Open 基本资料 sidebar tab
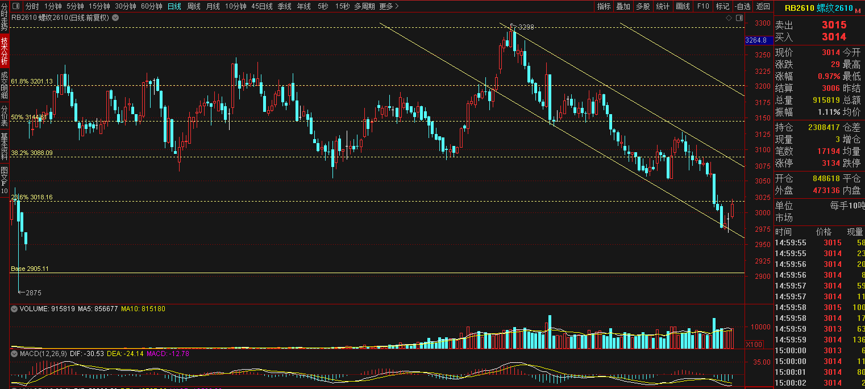The width and height of the screenshot is (865, 389). pos(4,145)
